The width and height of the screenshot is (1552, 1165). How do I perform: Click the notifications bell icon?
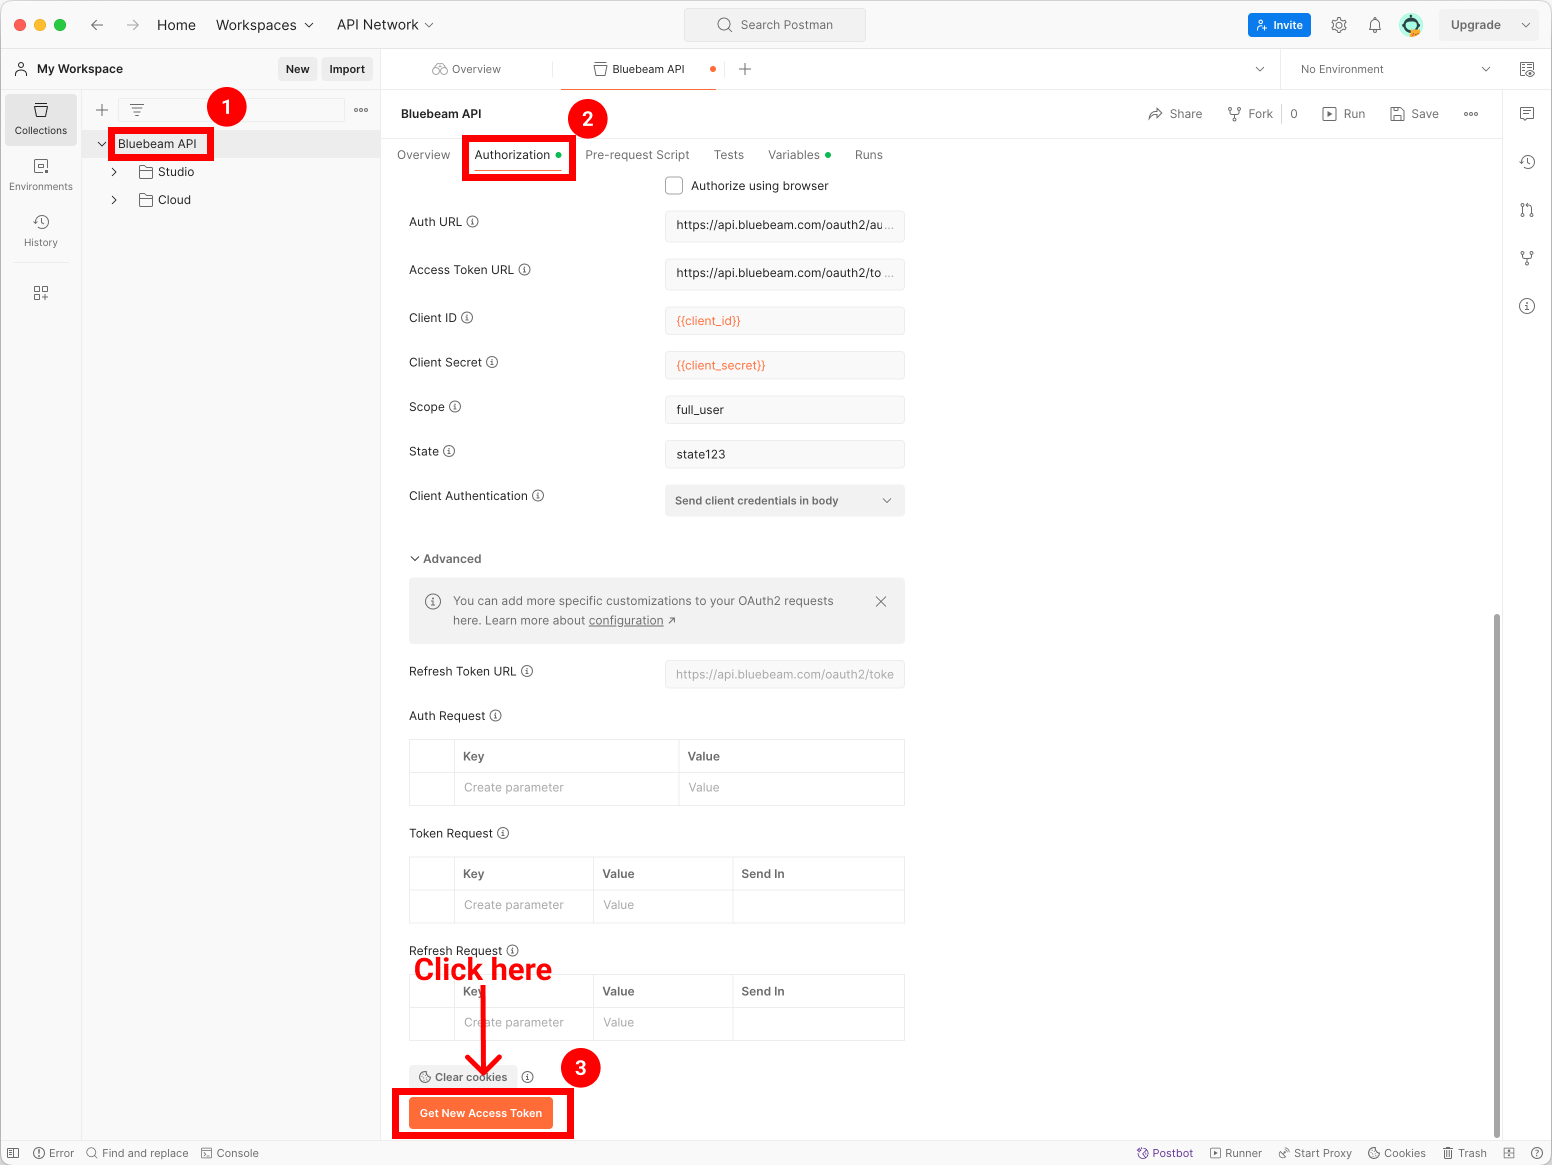(1375, 25)
